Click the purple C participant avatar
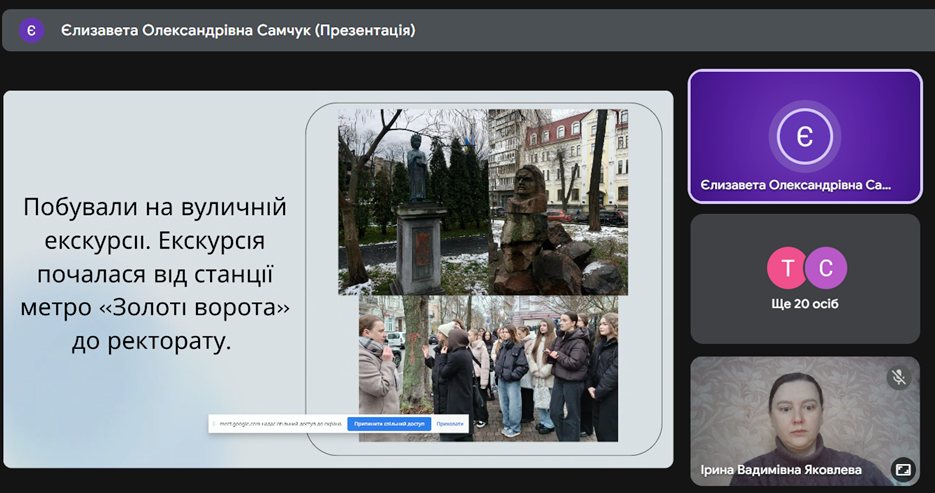The image size is (935, 493). pyautogui.click(x=826, y=268)
